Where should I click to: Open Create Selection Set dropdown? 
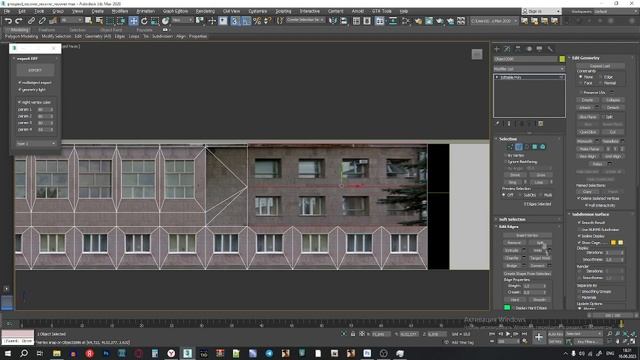305,20
